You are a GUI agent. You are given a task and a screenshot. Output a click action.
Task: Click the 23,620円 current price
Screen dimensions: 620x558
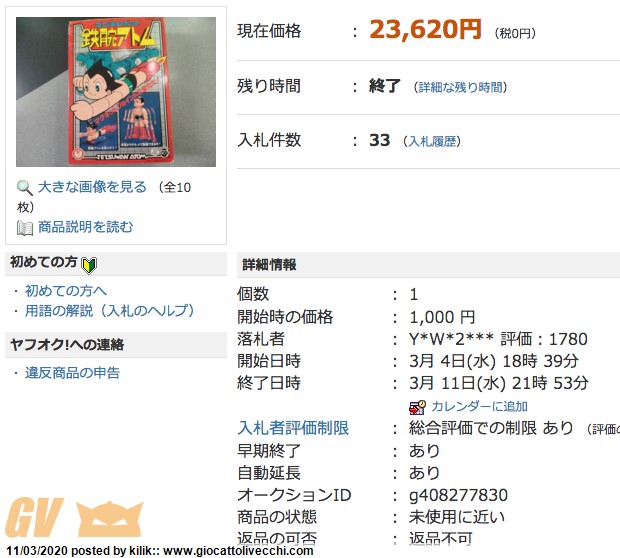point(425,30)
